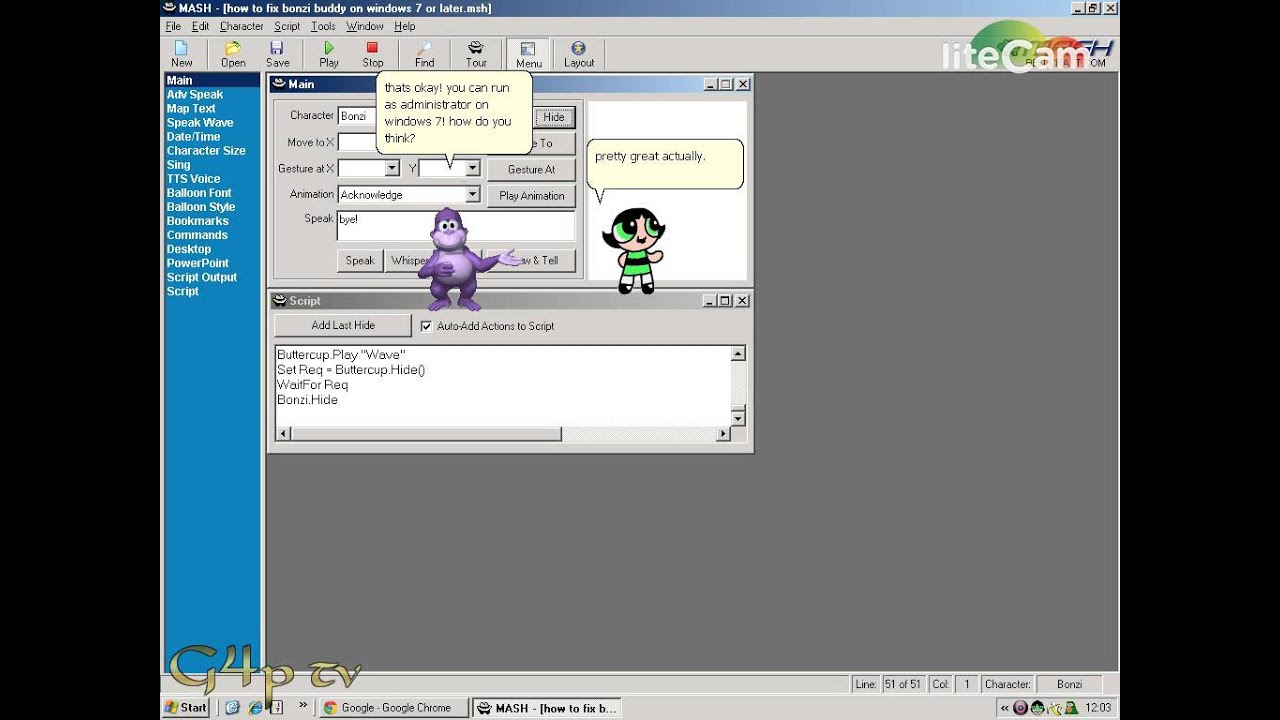Click the script horizontal scrollbar left arrow
Viewport: 1280px width, 720px height.
(283, 434)
